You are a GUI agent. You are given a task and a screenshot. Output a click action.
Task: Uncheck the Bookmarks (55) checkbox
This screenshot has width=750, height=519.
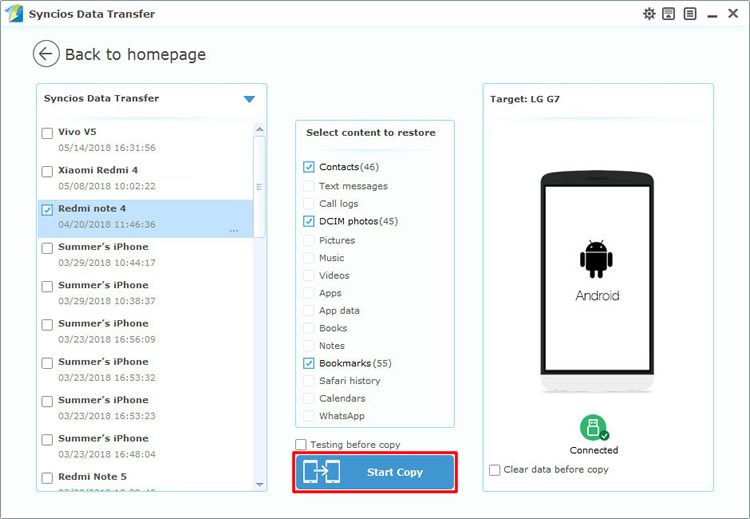pos(309,363)
